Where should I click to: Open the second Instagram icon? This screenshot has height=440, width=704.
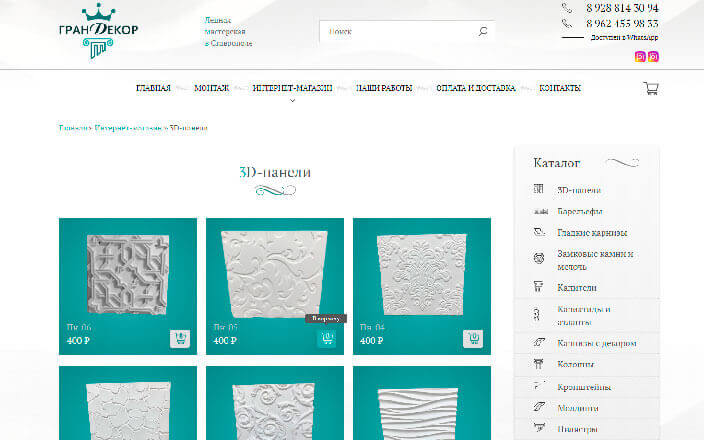click(x=653, y=57)
